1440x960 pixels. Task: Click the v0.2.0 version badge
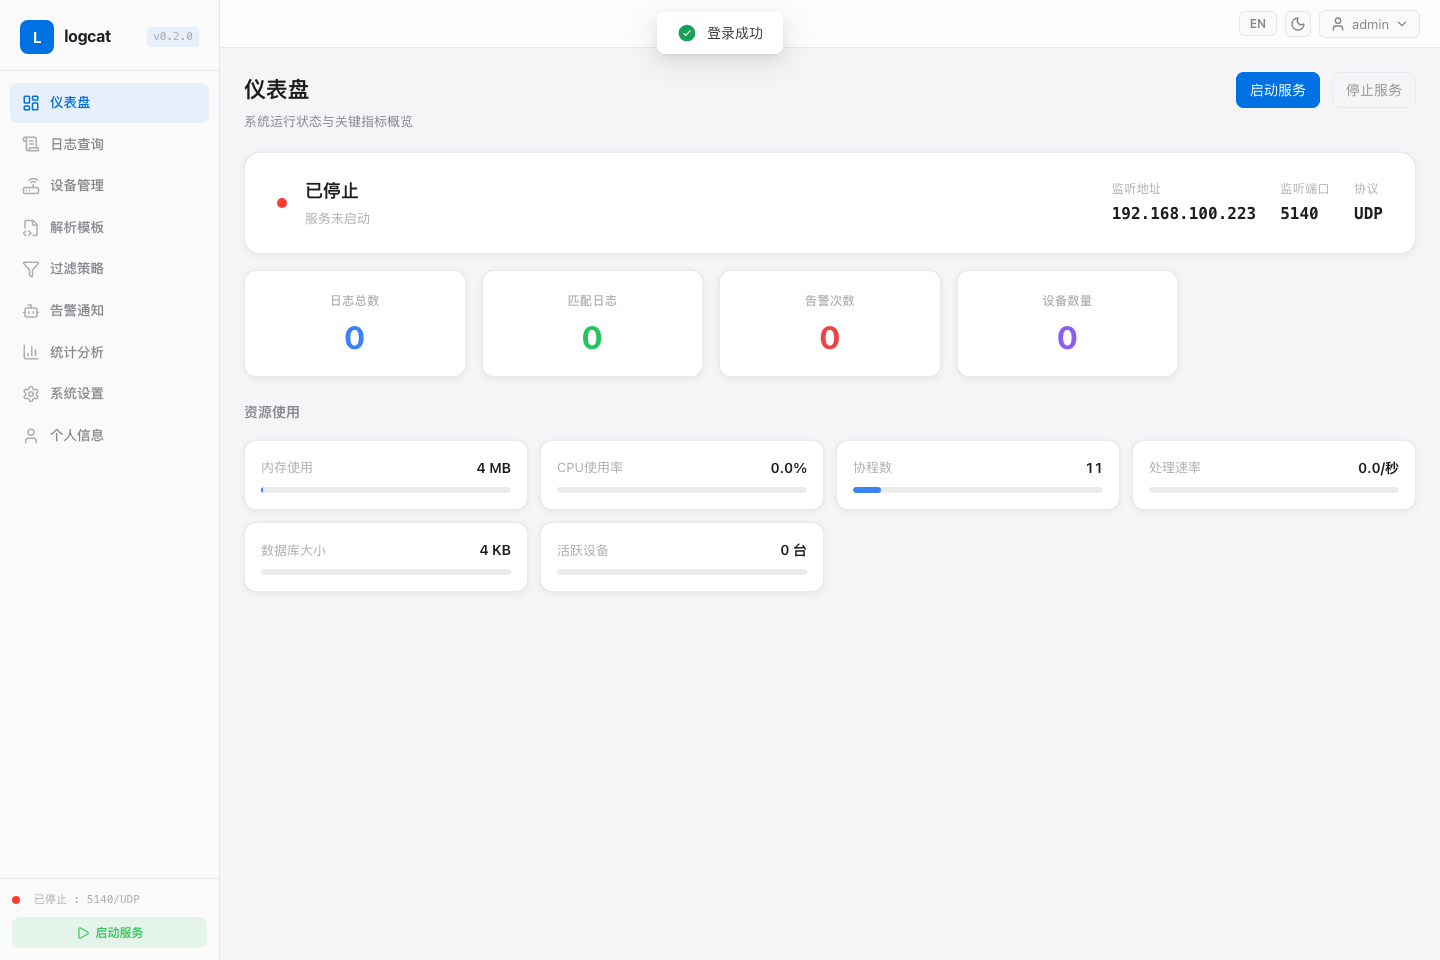tap(173, 37)
